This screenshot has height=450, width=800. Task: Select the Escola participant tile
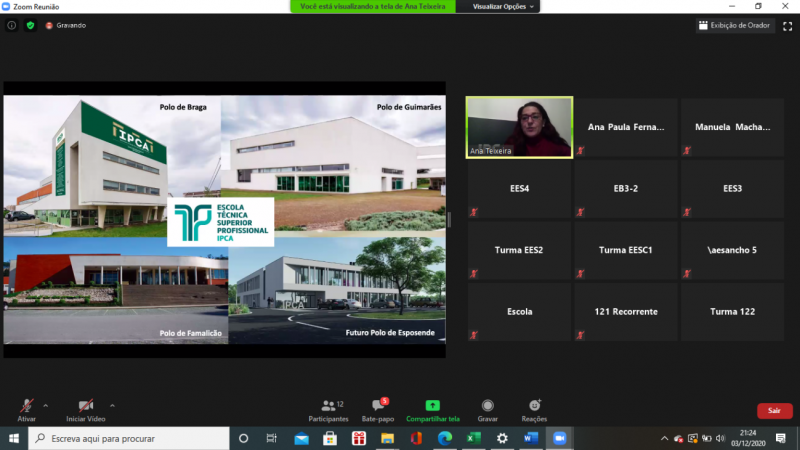(x=519, y=312)
